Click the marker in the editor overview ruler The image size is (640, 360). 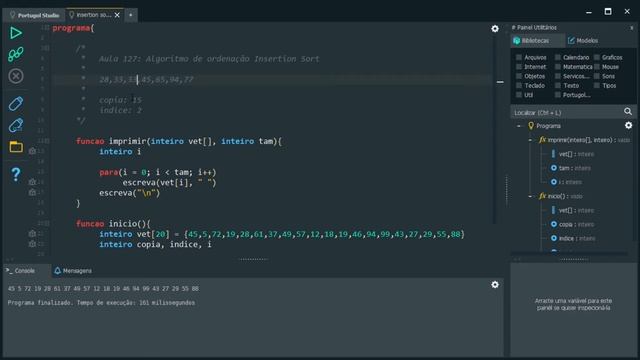(500, 82)
